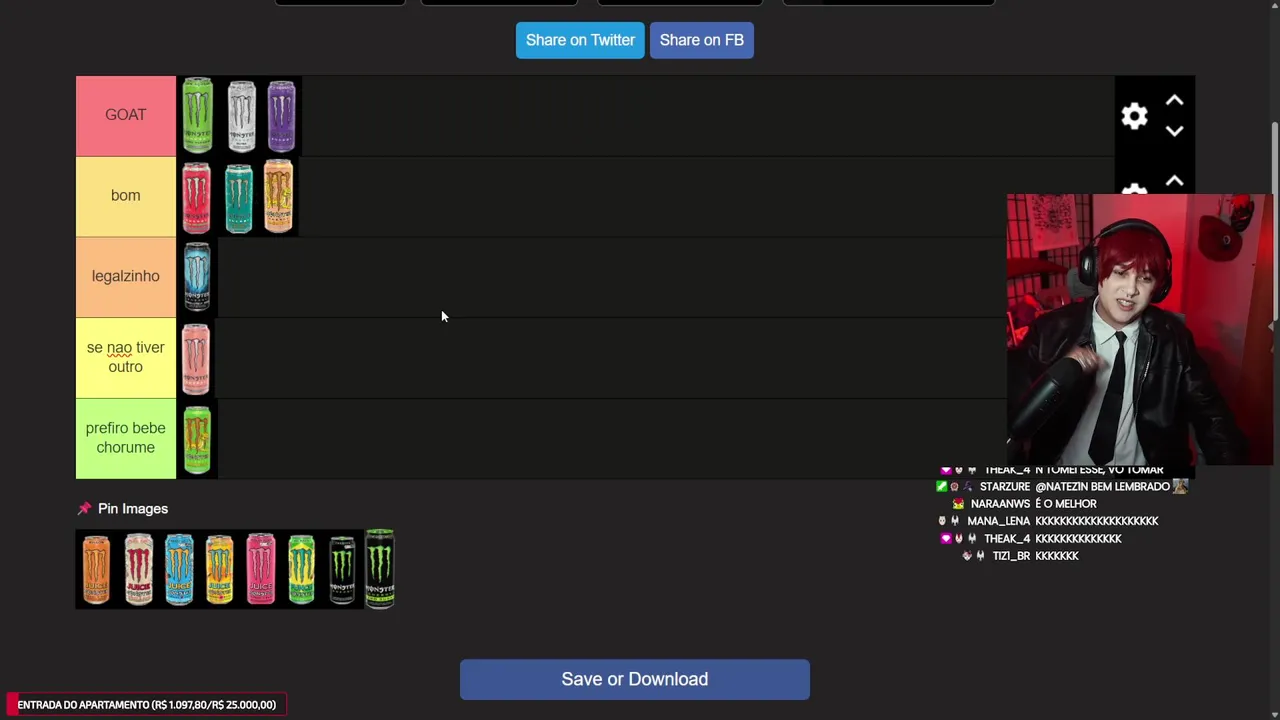Click the streamer webcam overlay
The height and width of the screenshot is (720, 1280).
(x=1140, y=330)
